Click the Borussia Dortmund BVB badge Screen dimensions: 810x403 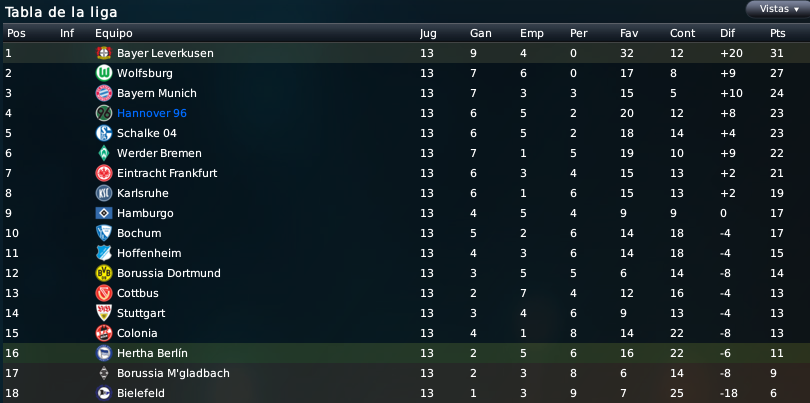tap(104, 273)
